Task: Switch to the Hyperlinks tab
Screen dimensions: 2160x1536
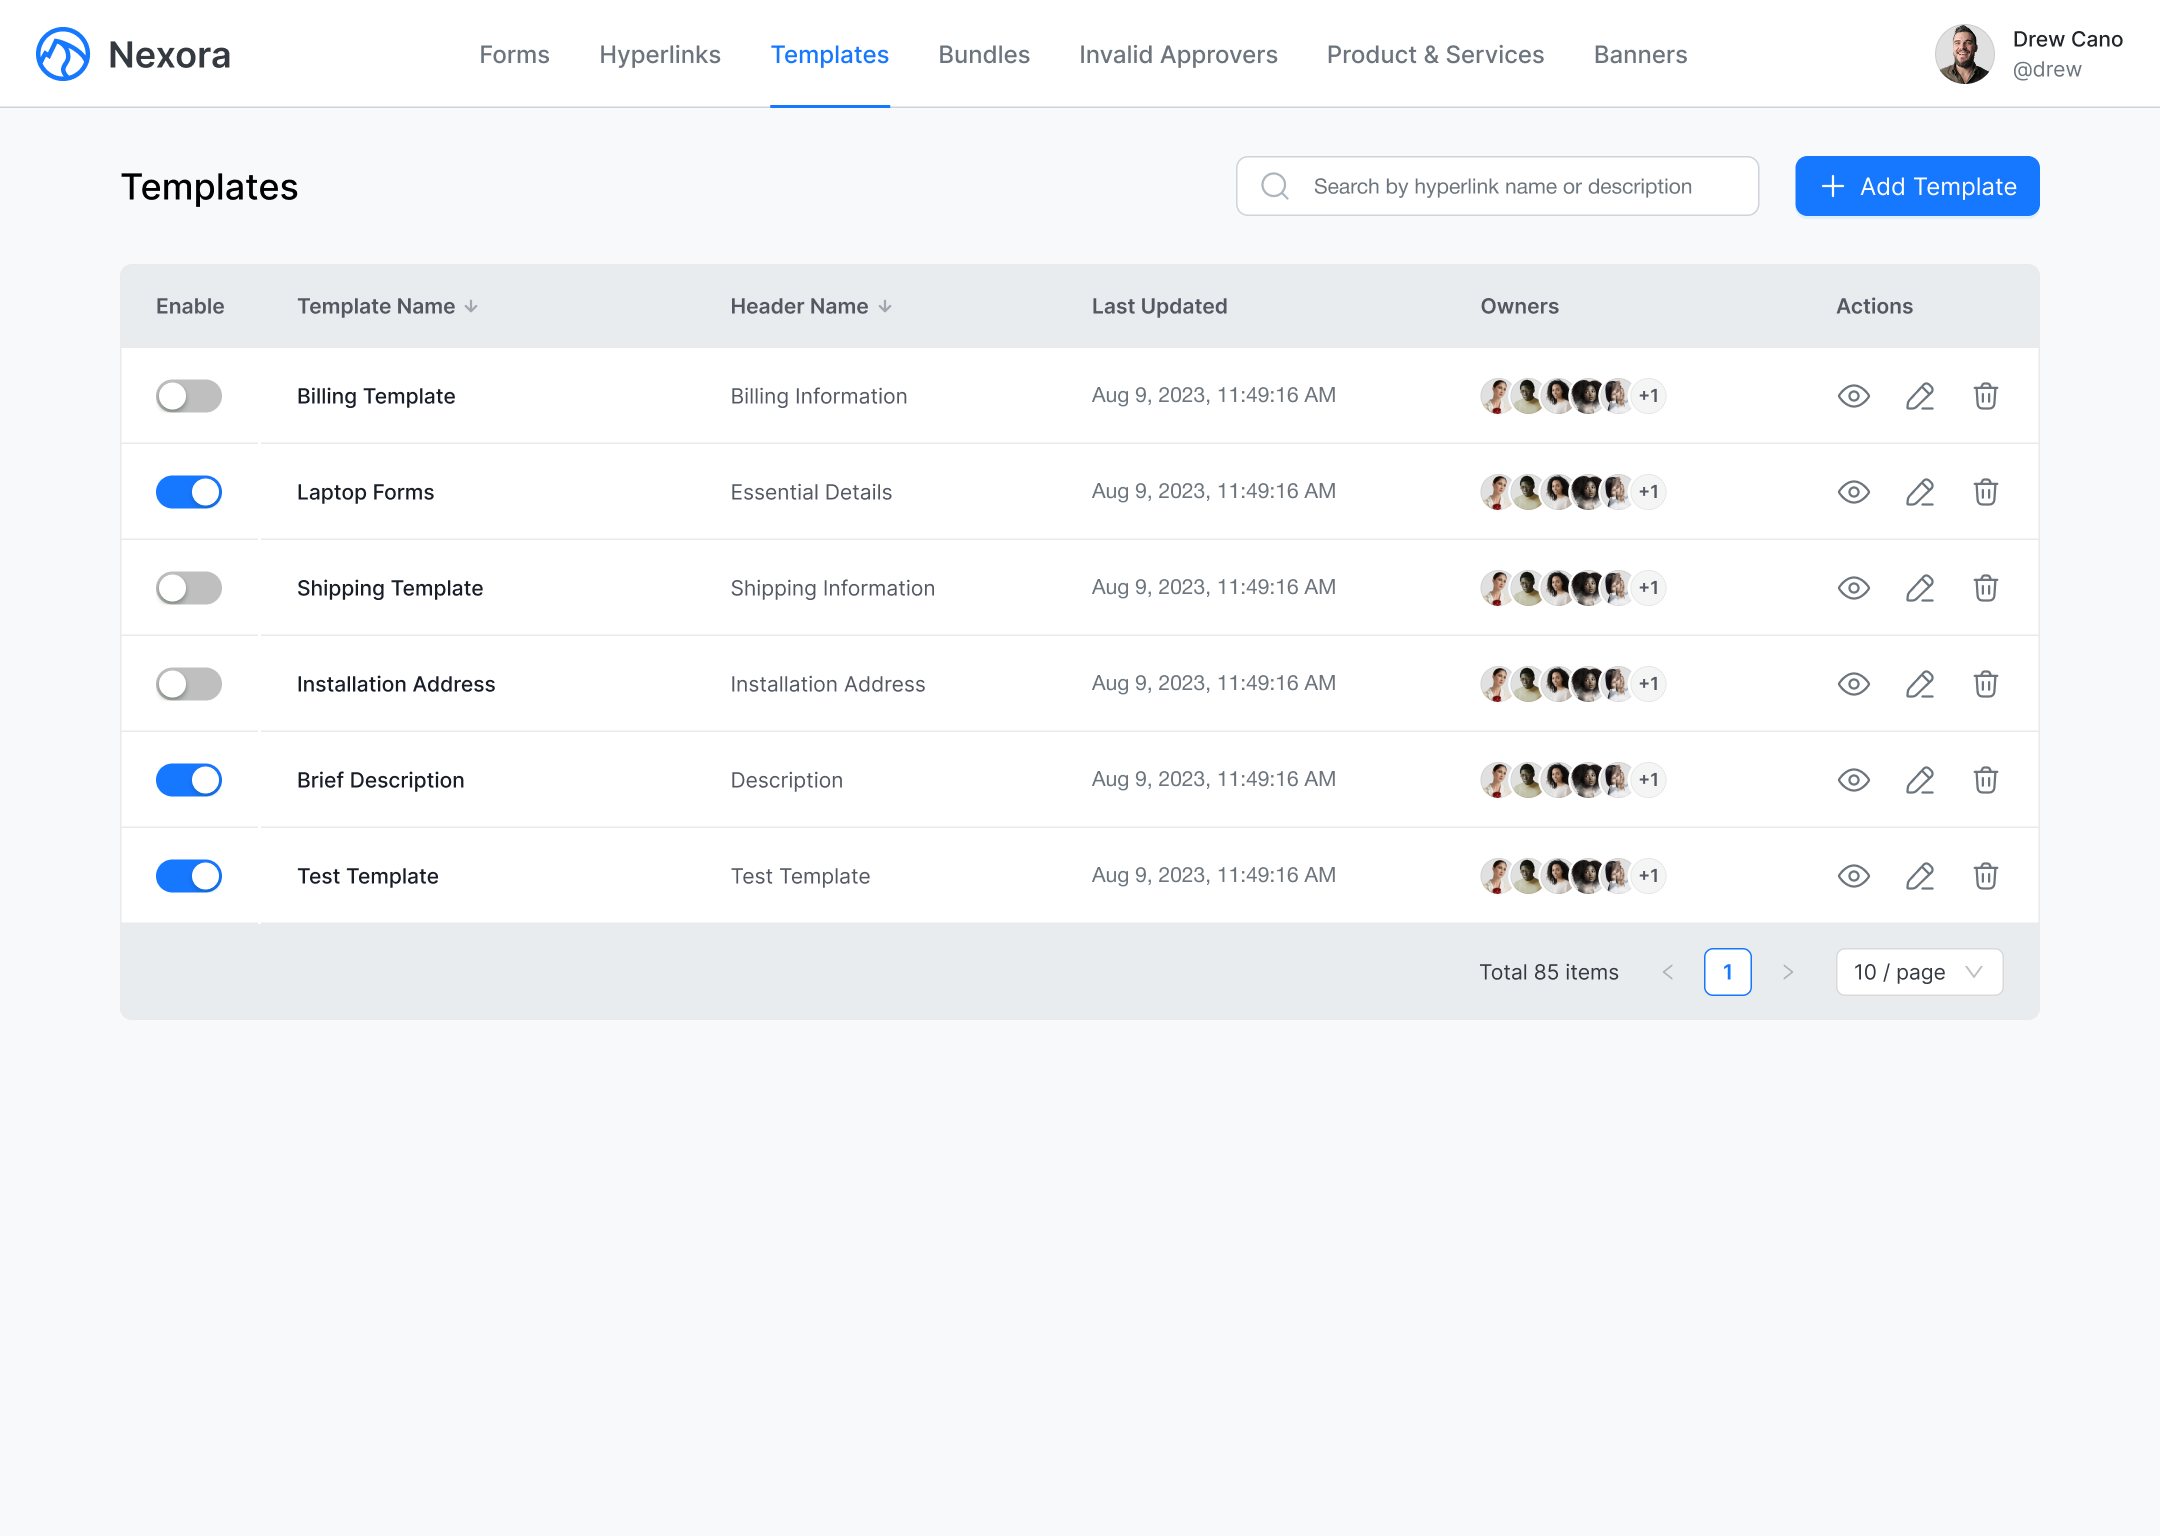Action: [x=660, y=54]
